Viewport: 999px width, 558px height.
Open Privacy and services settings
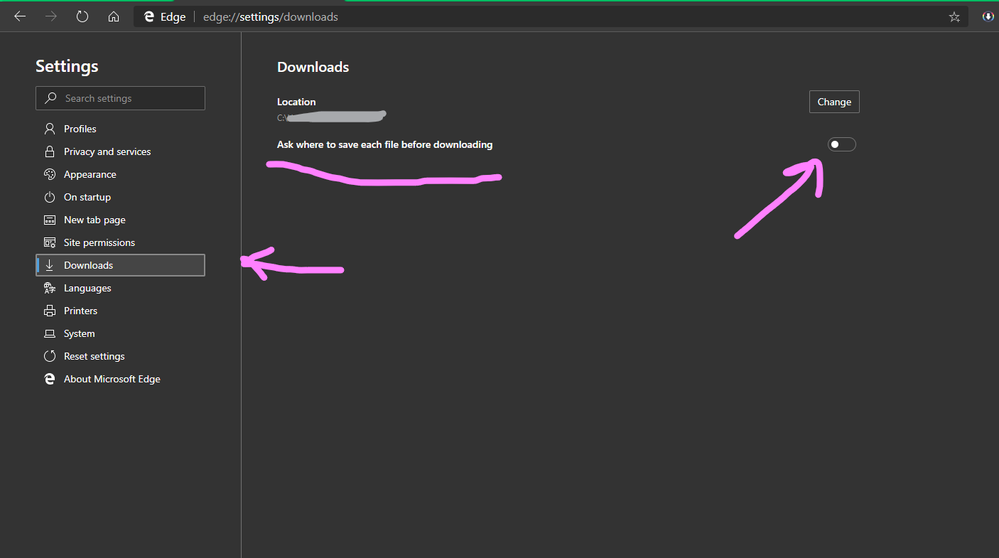click(120, 152)
